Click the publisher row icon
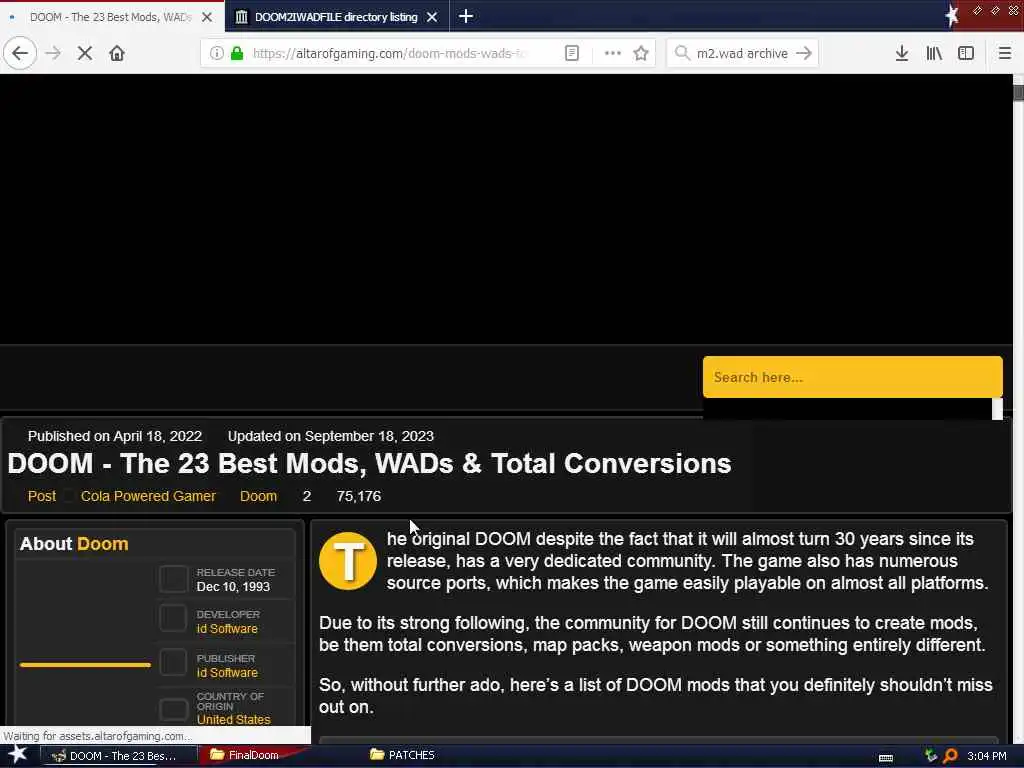1024x768 pixels. point(174,662)
